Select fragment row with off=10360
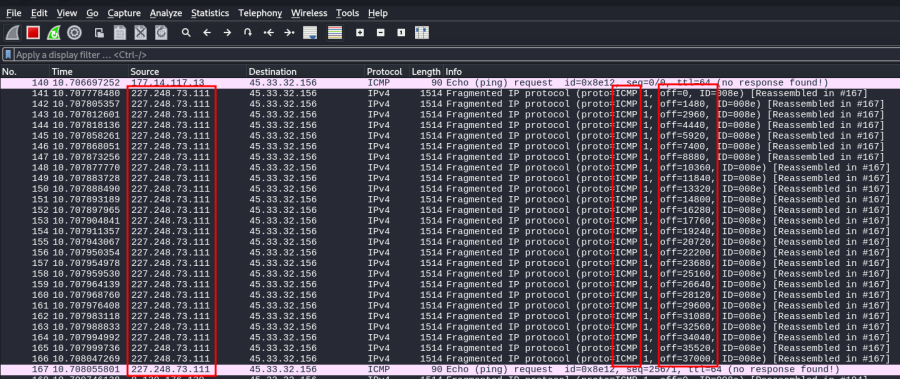 (450, 168)
